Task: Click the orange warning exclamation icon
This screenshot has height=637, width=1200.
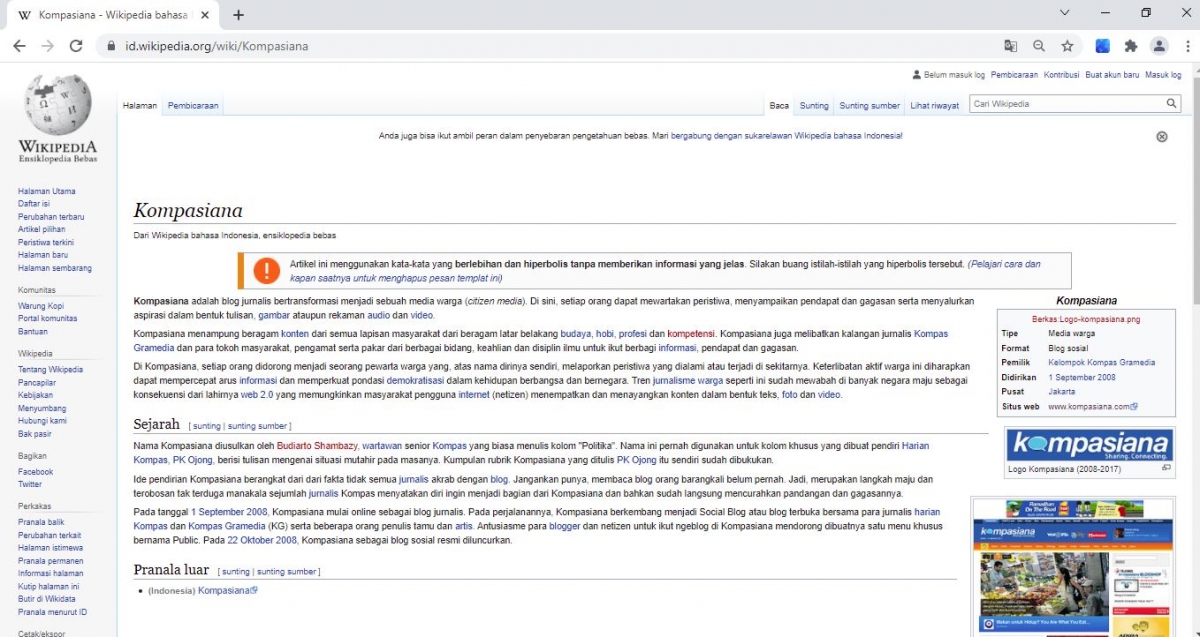Action: click(x=267, y=270)
